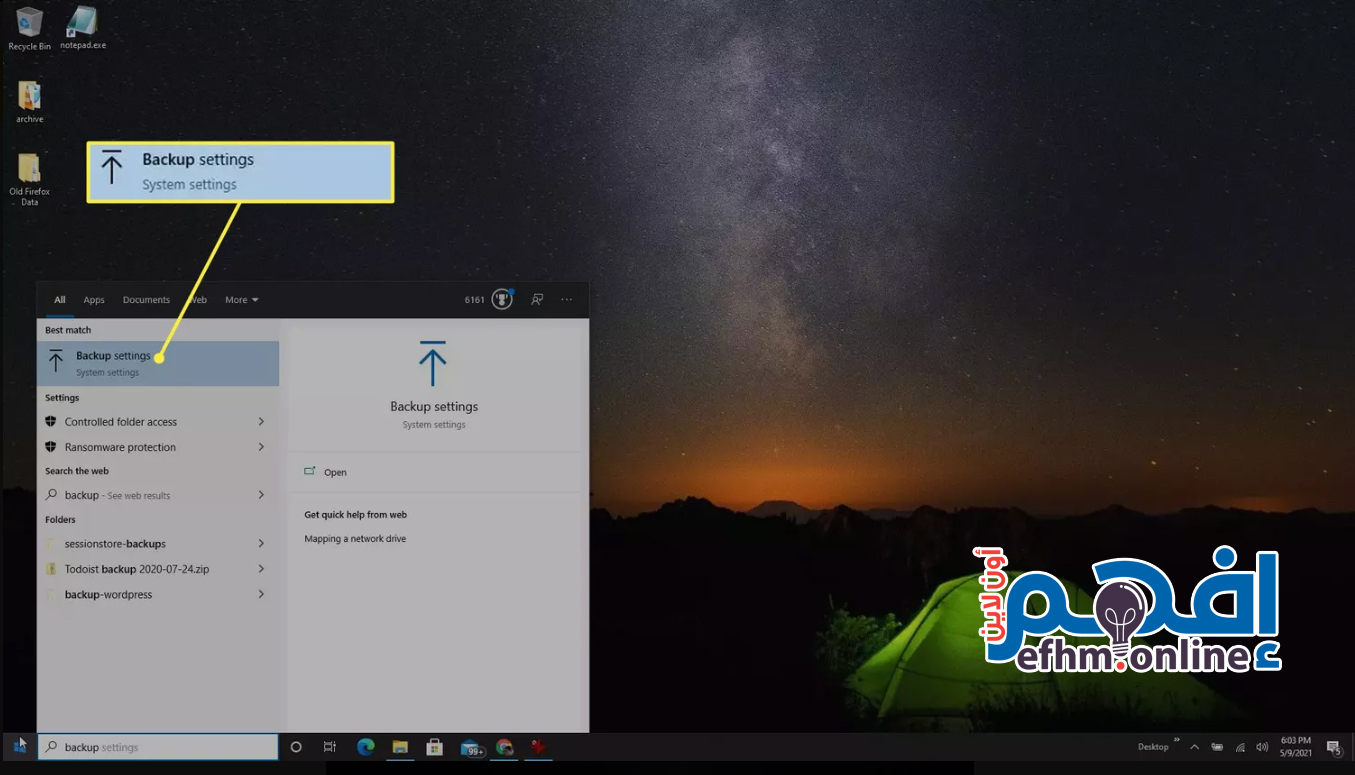Launch Microsoft Edge from taskbar

pos(366,747)
